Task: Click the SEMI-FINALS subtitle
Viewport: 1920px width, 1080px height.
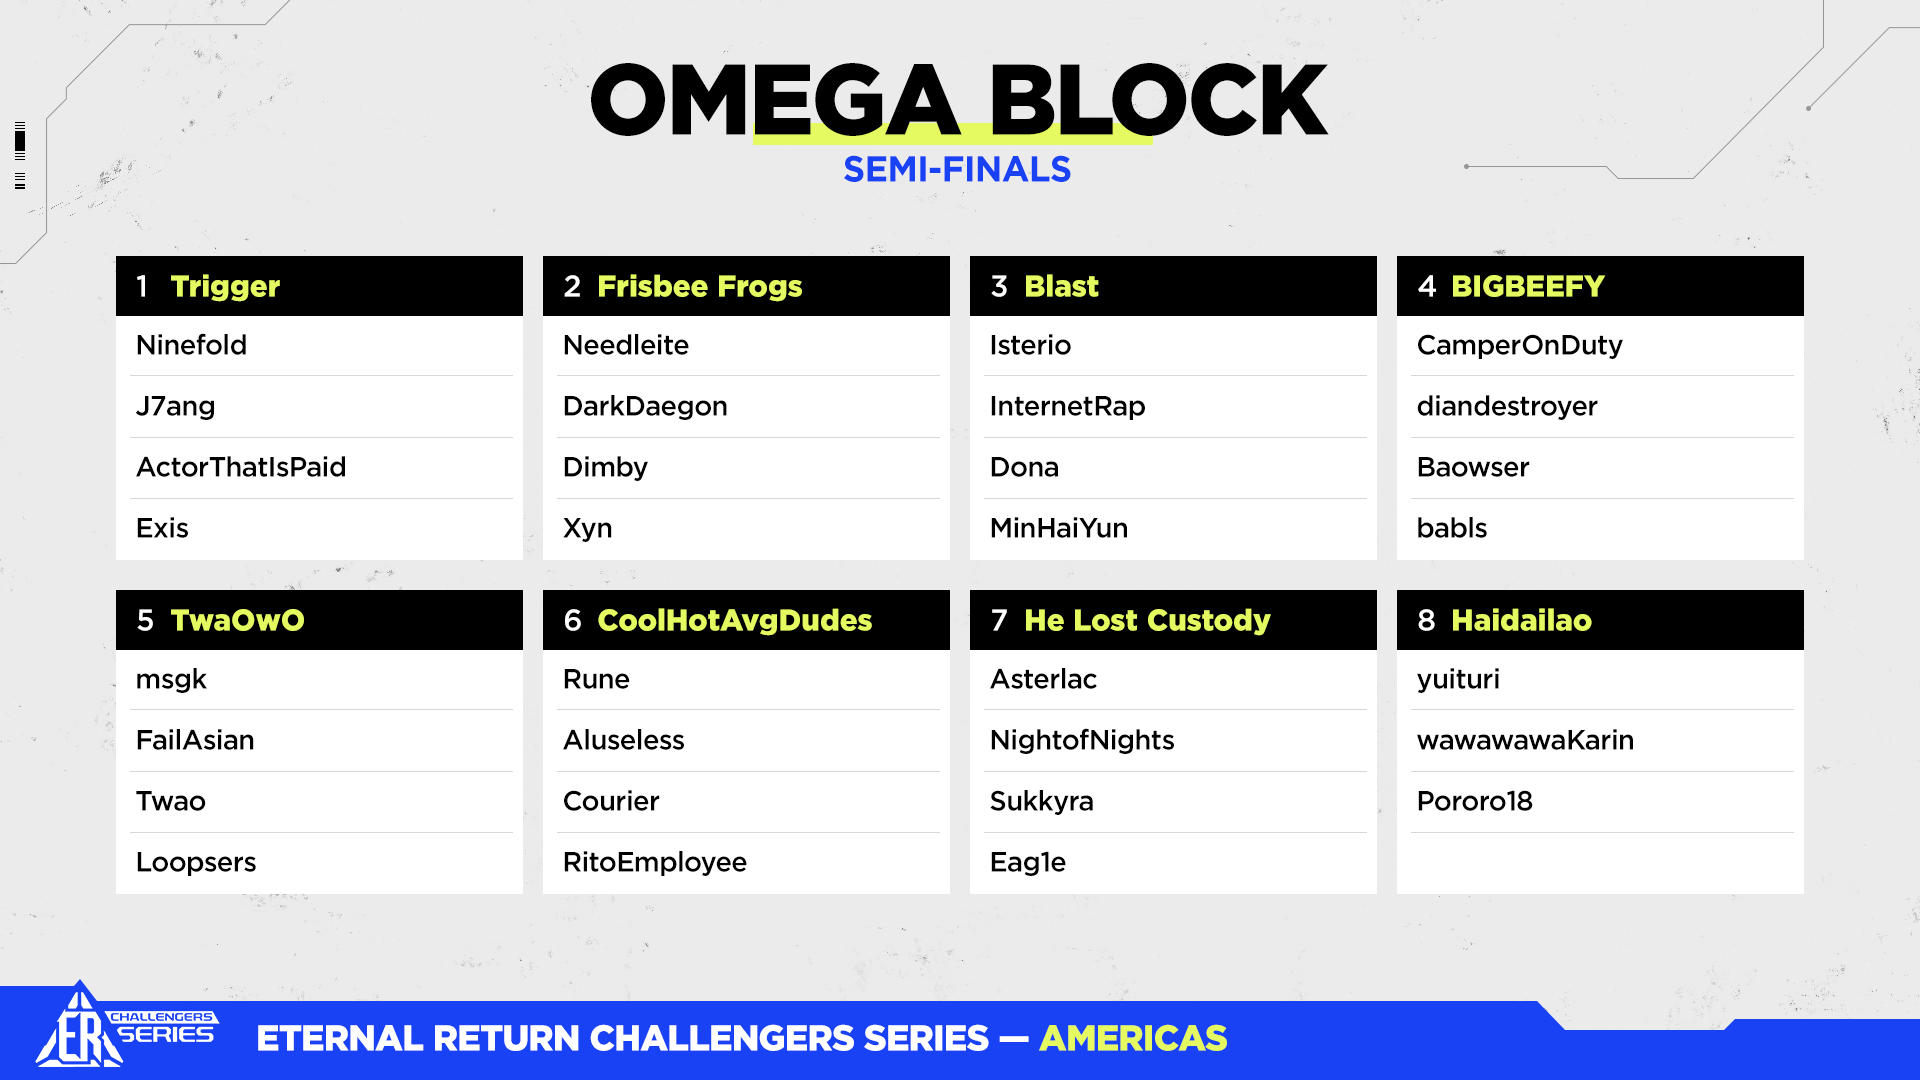Action: click(957, 170)
